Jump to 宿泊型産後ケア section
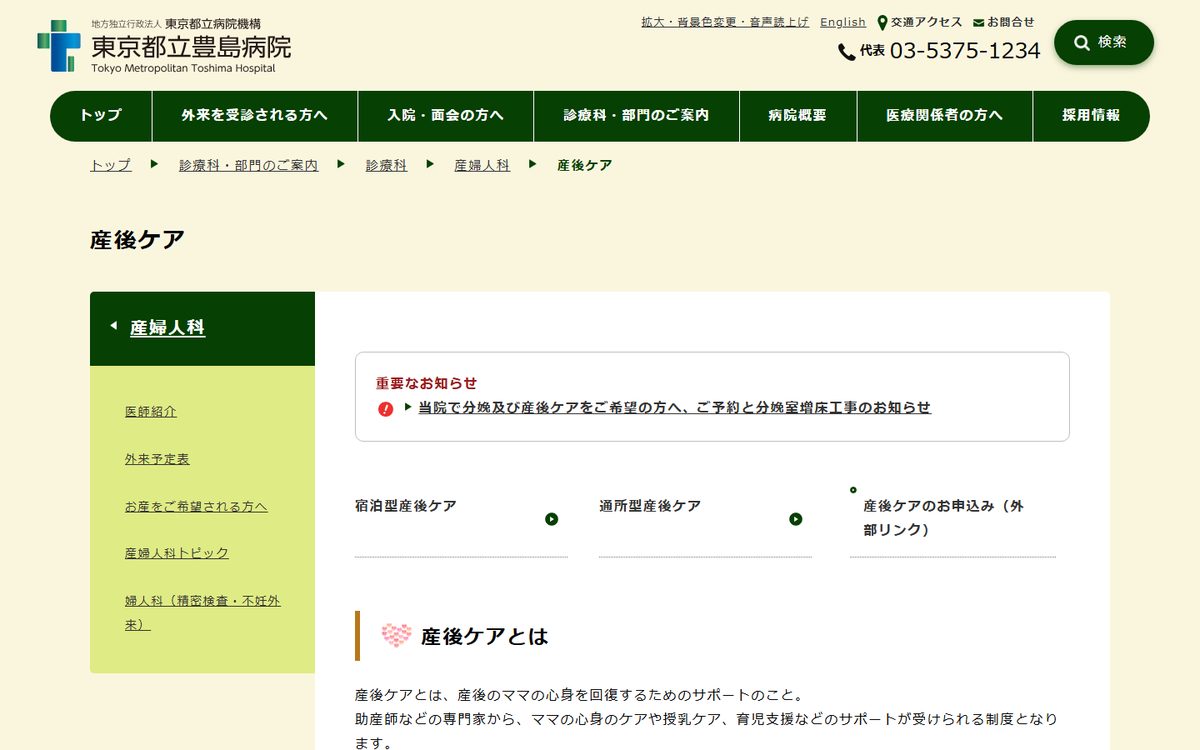1200x750 pixels. [461, 518]
